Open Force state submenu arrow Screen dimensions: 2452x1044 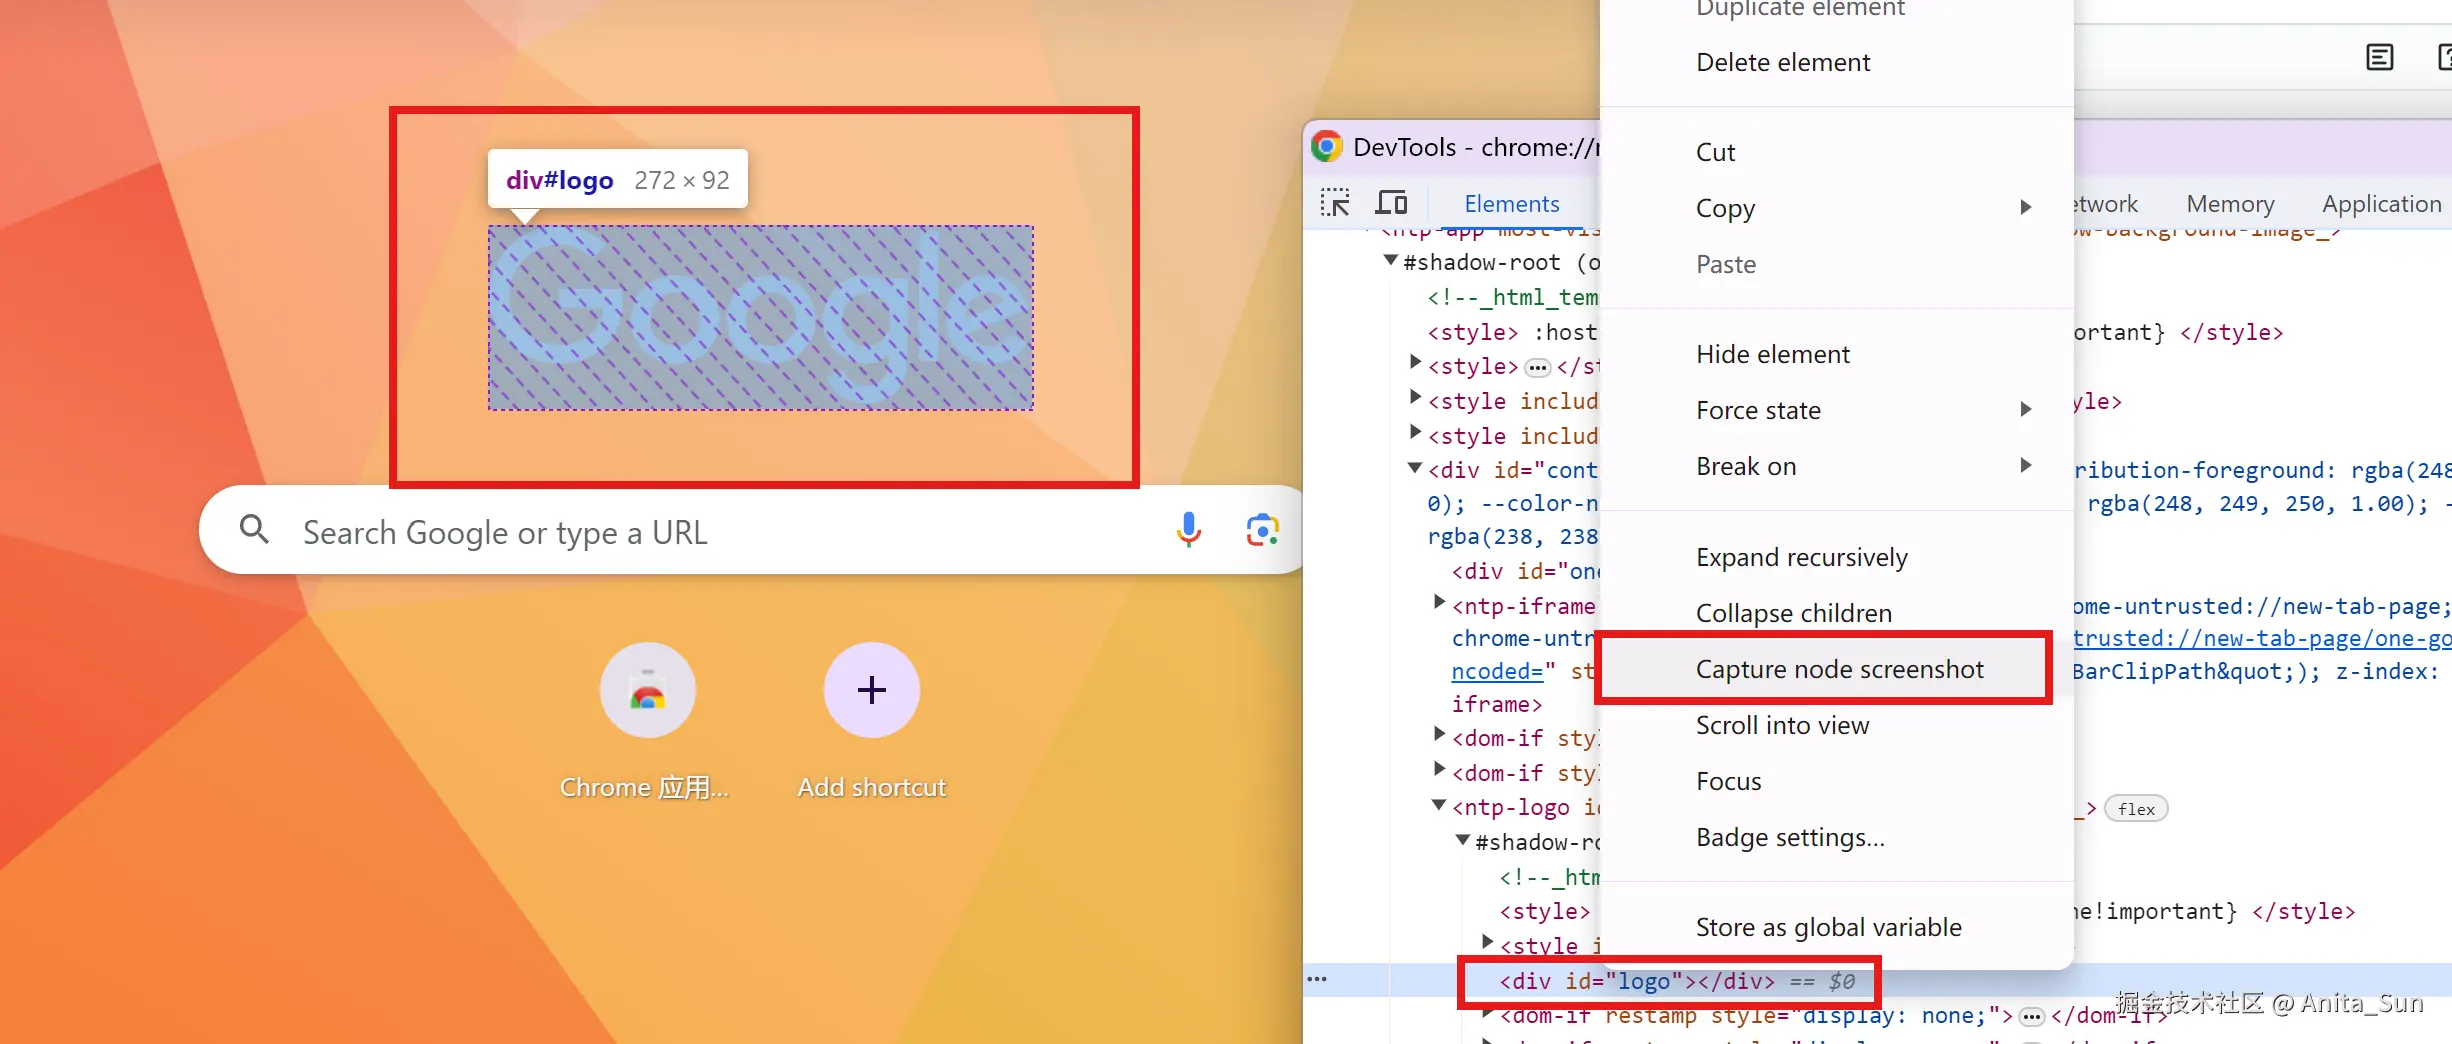click(x=2026, y=409)
